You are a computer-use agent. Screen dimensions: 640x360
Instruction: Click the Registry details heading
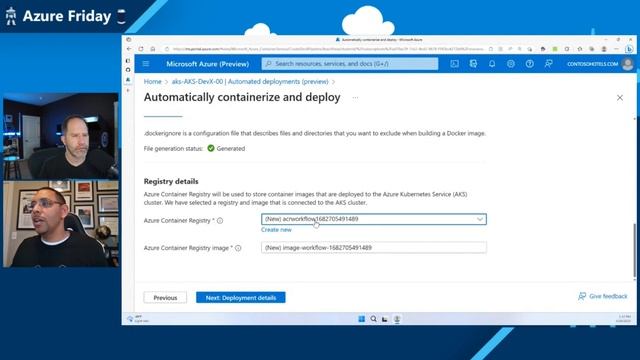tap(171, 181)
